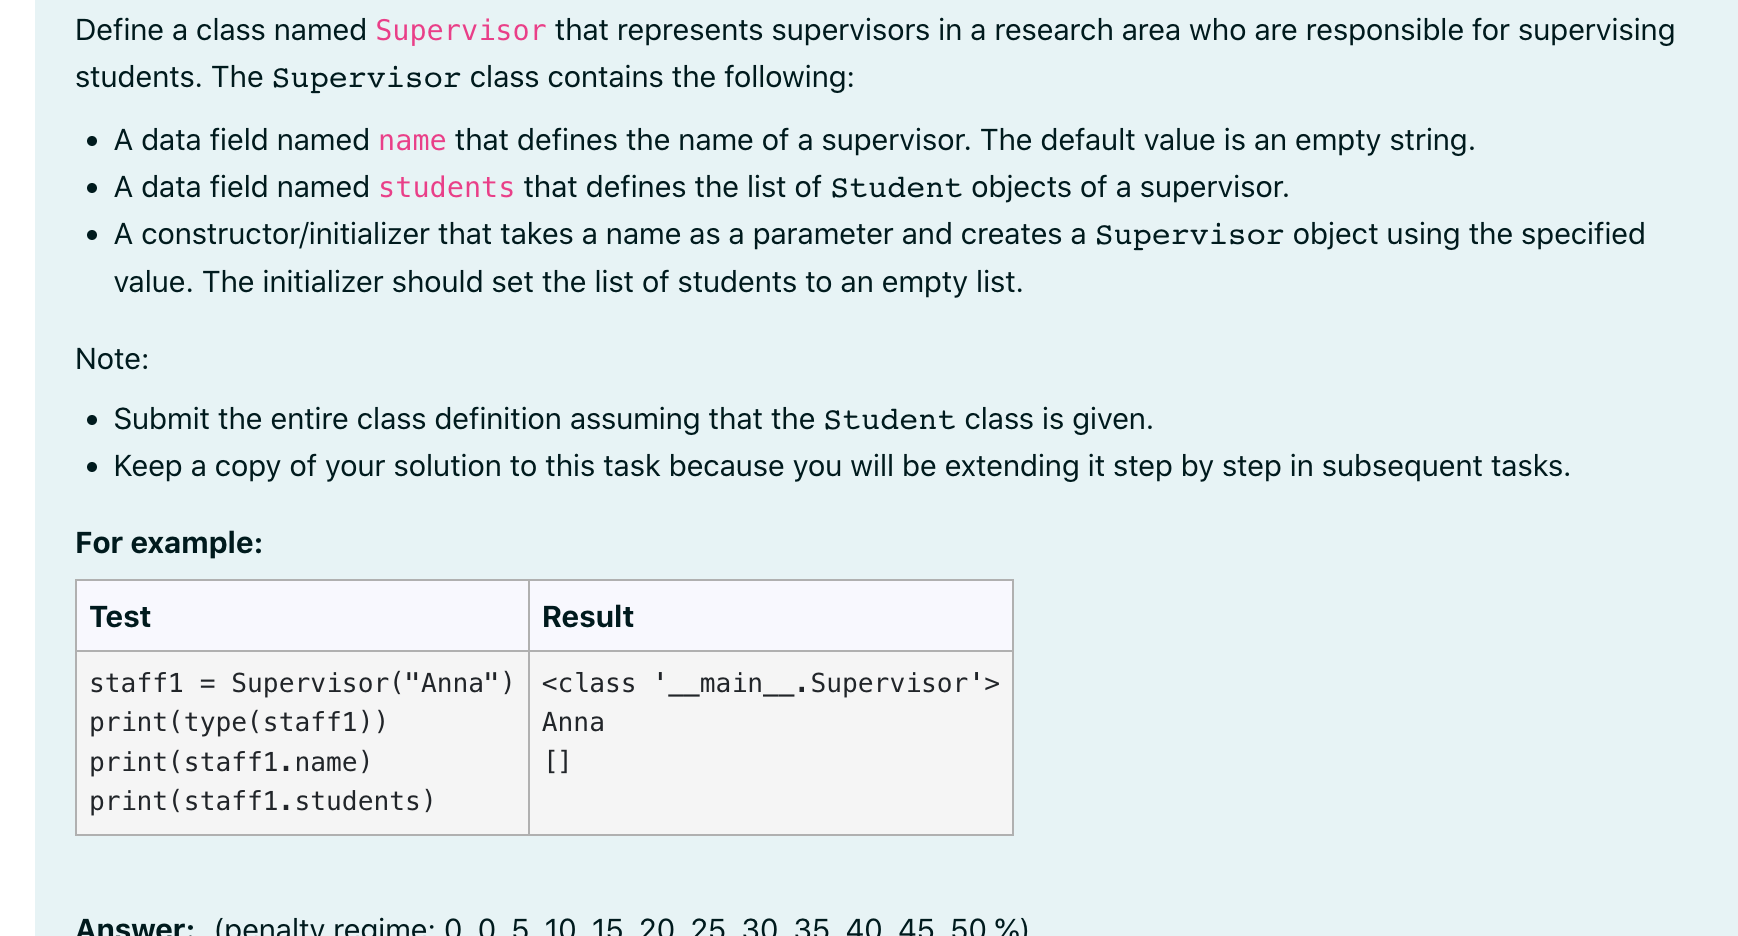Click the 'Anna' output in Result column
This screenshot has height=936, width=1738.
click(x=573, y=722)
